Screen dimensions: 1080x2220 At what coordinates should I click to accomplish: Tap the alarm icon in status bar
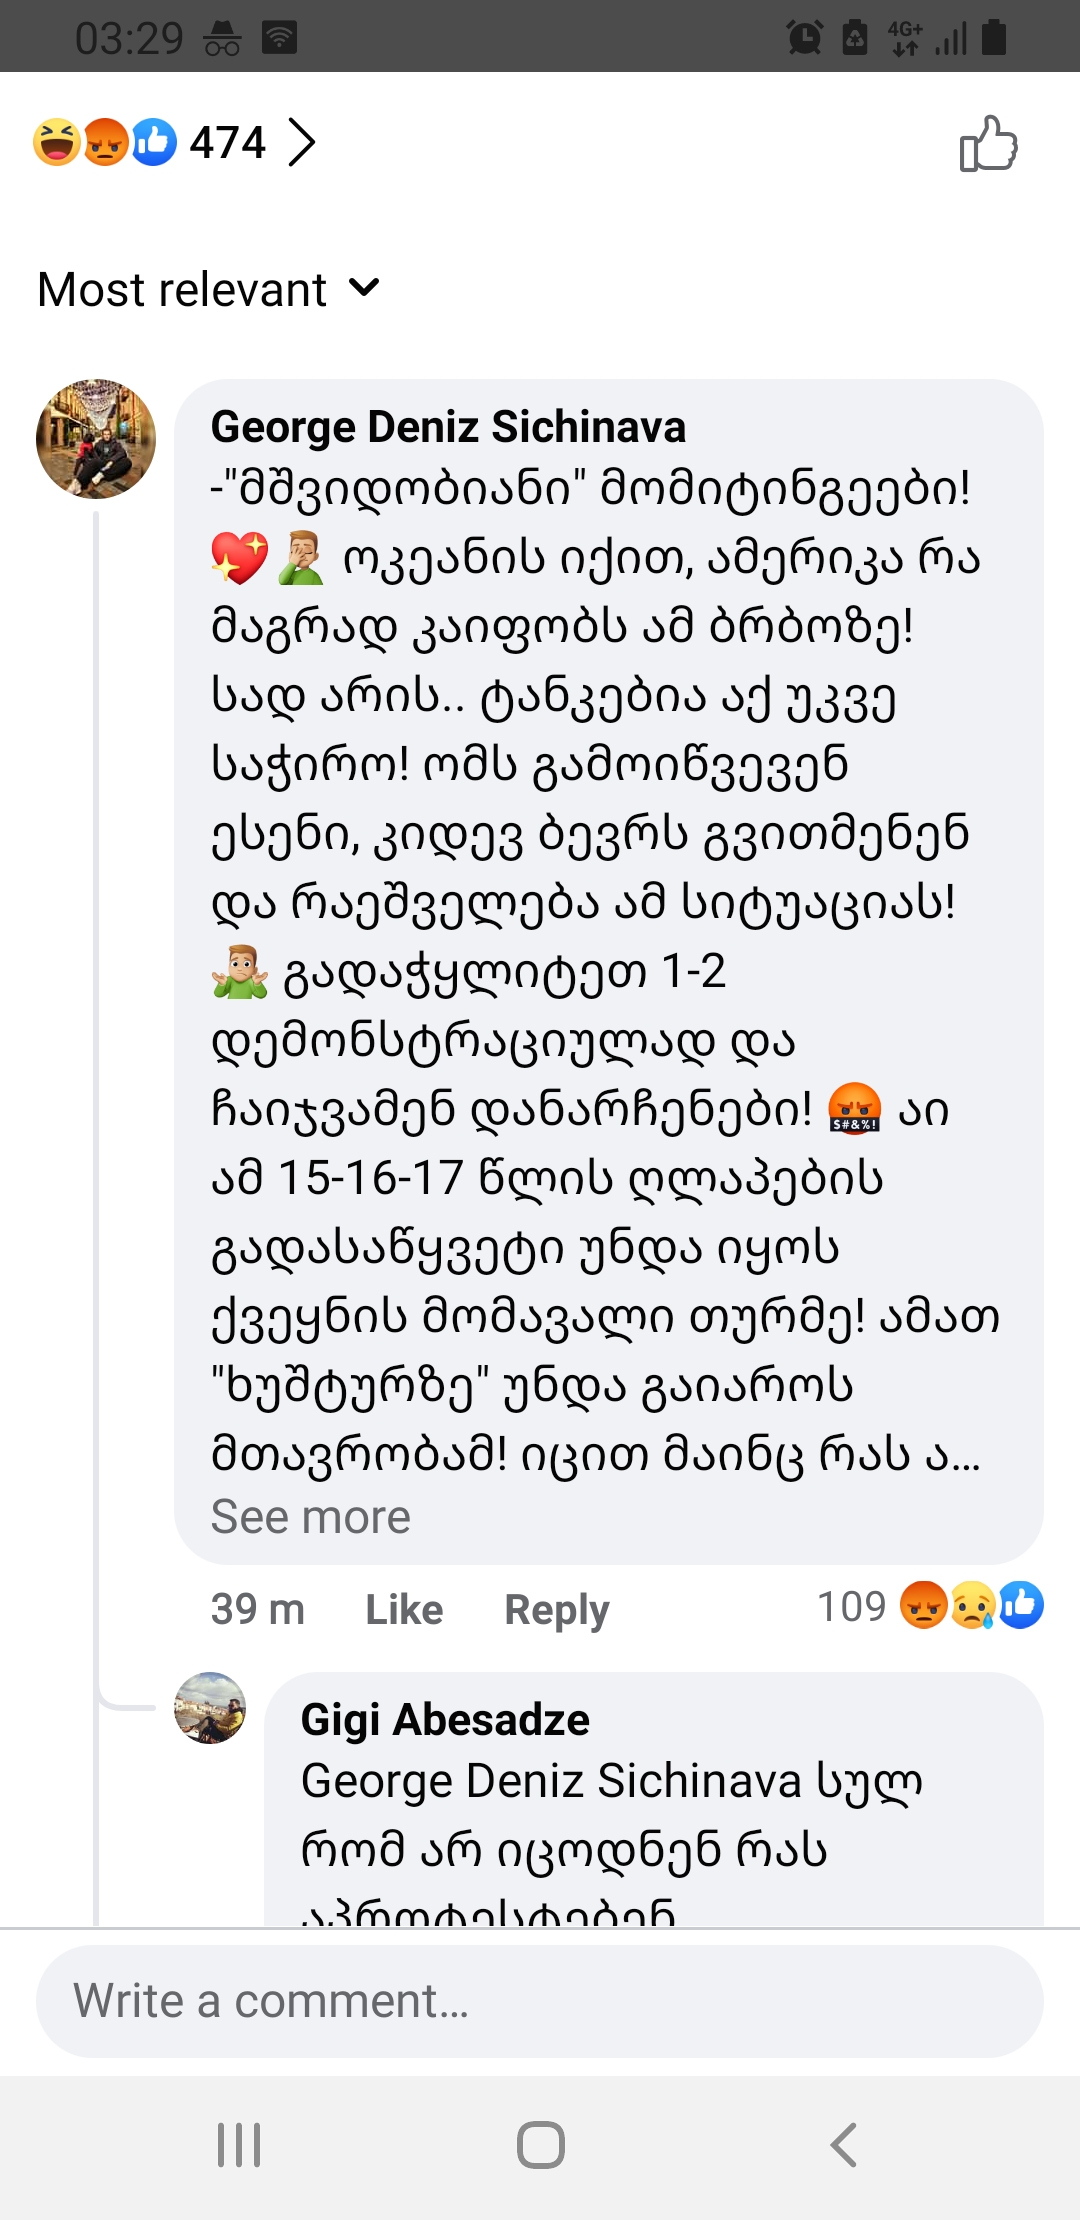coord(804,38)
